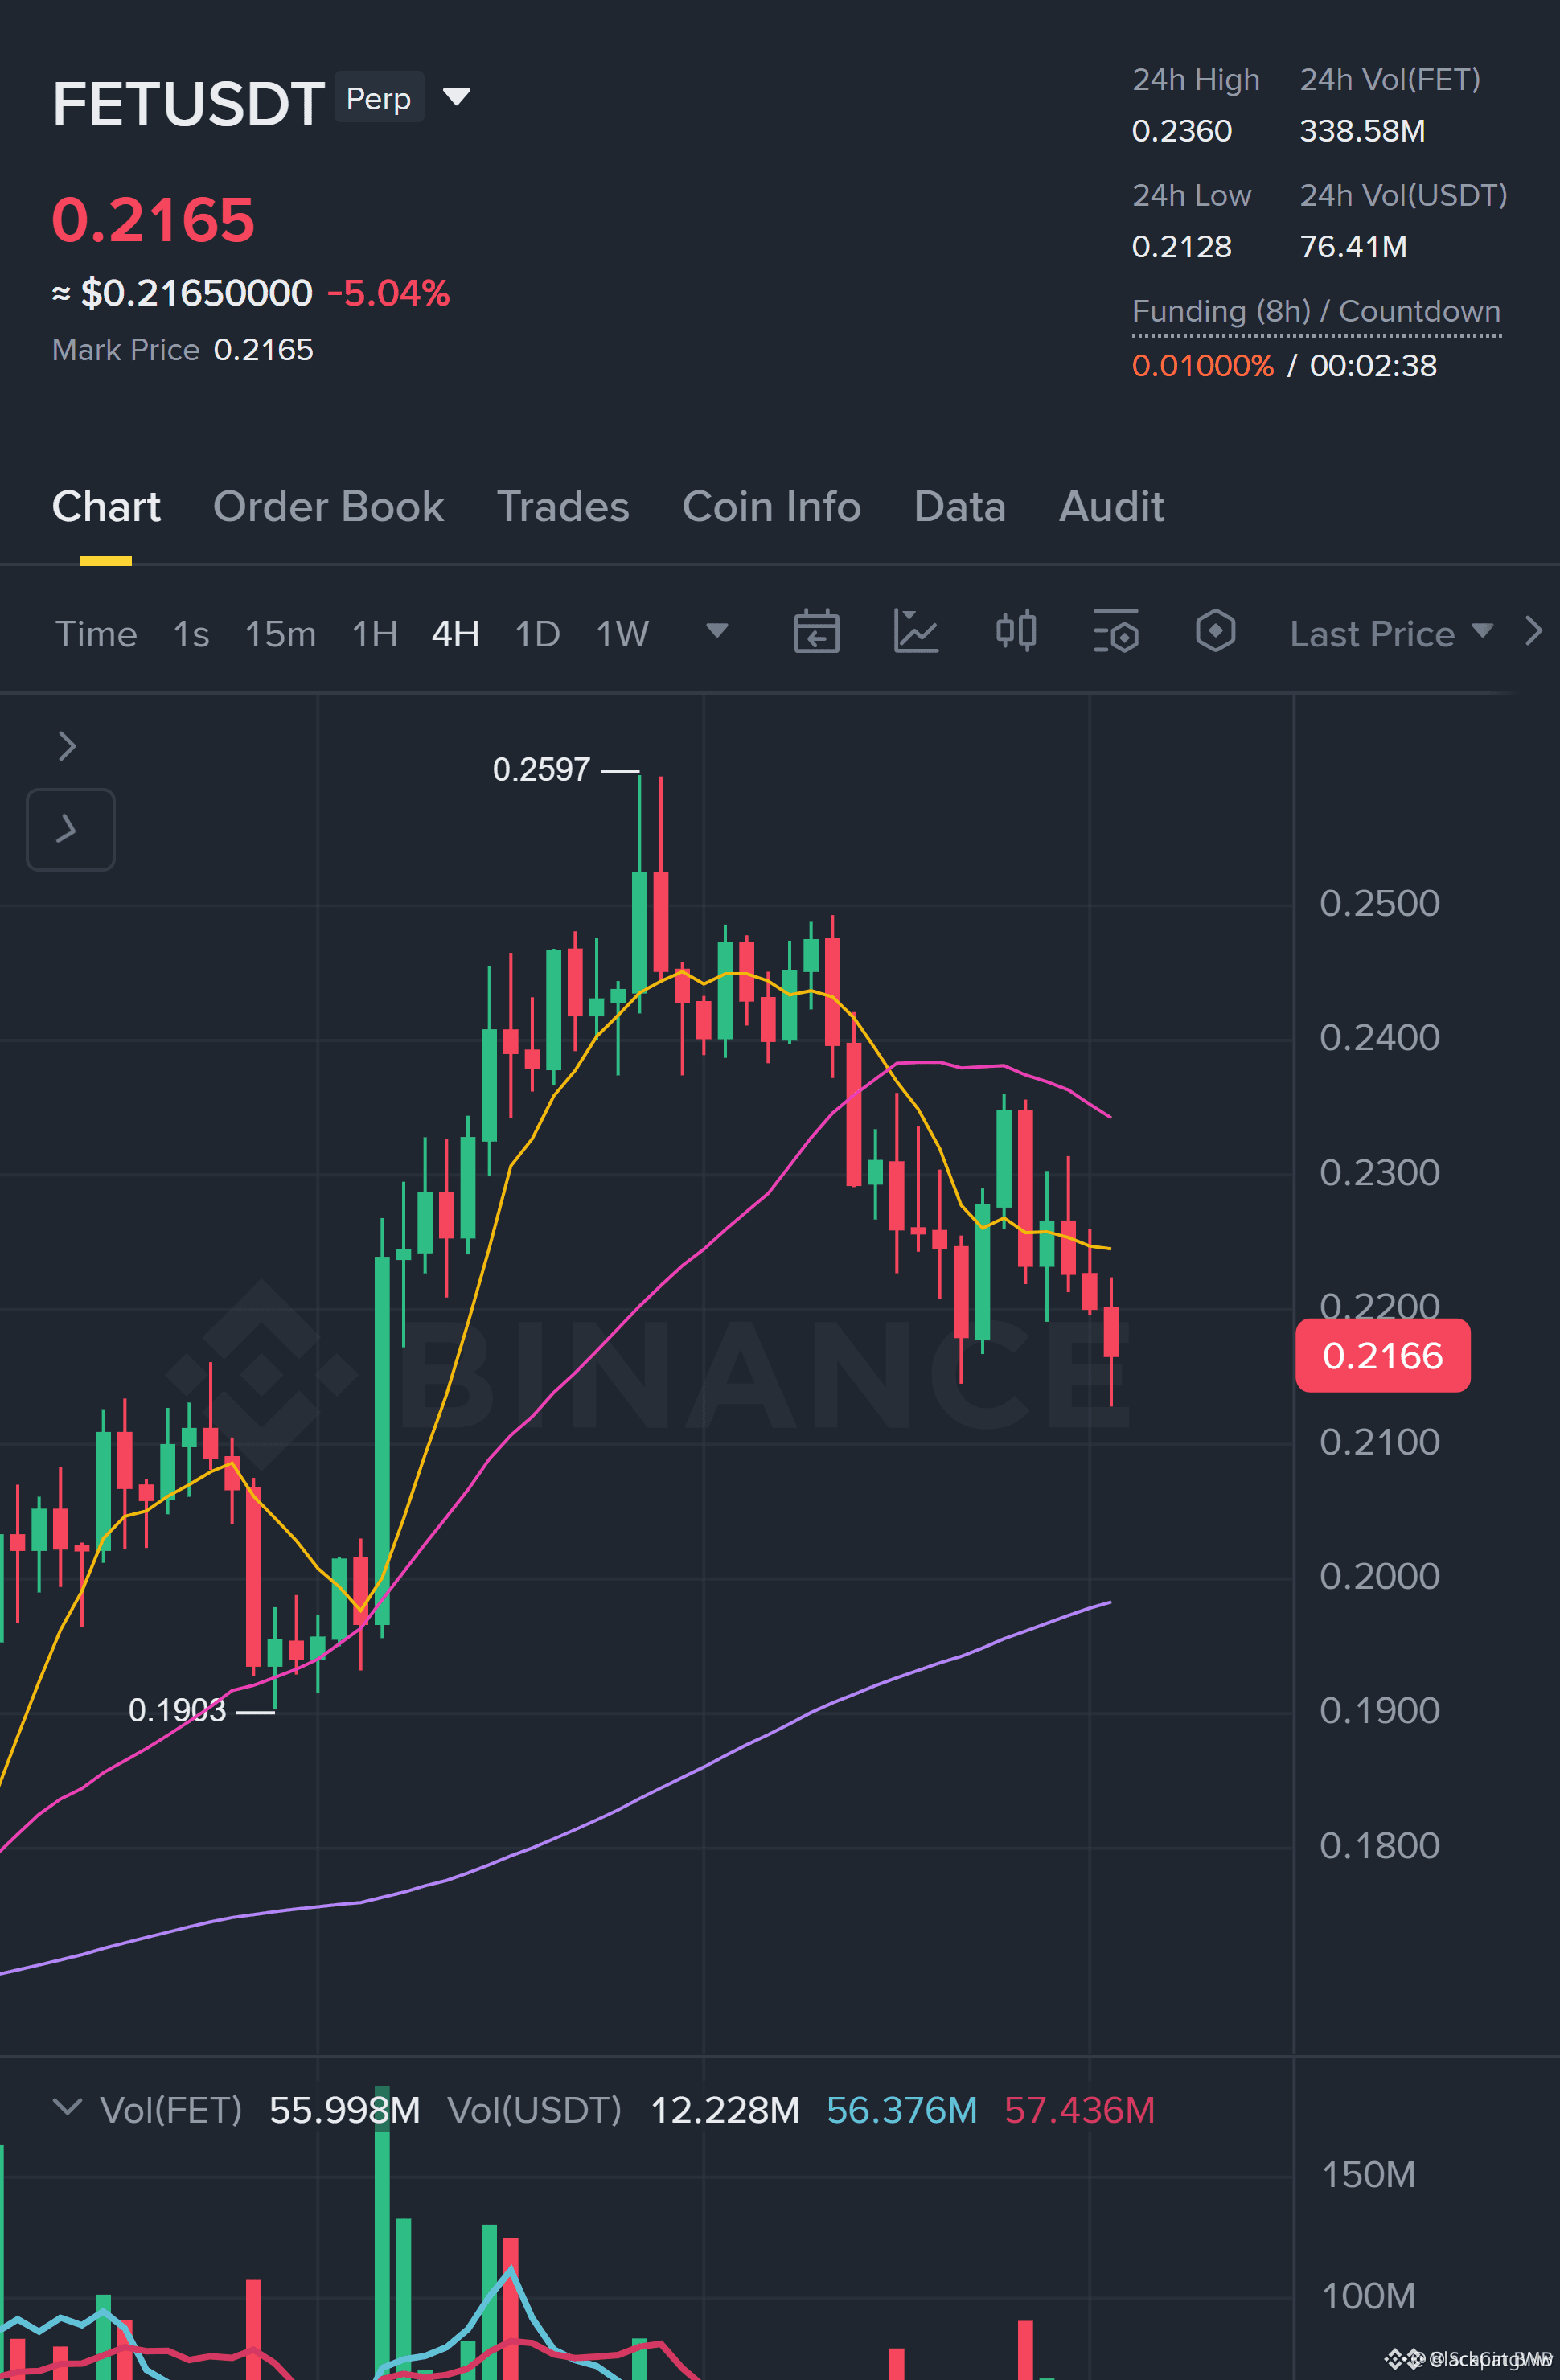Click the candlestick chart type icon
The image size is (1560, 2380).
1016,632
